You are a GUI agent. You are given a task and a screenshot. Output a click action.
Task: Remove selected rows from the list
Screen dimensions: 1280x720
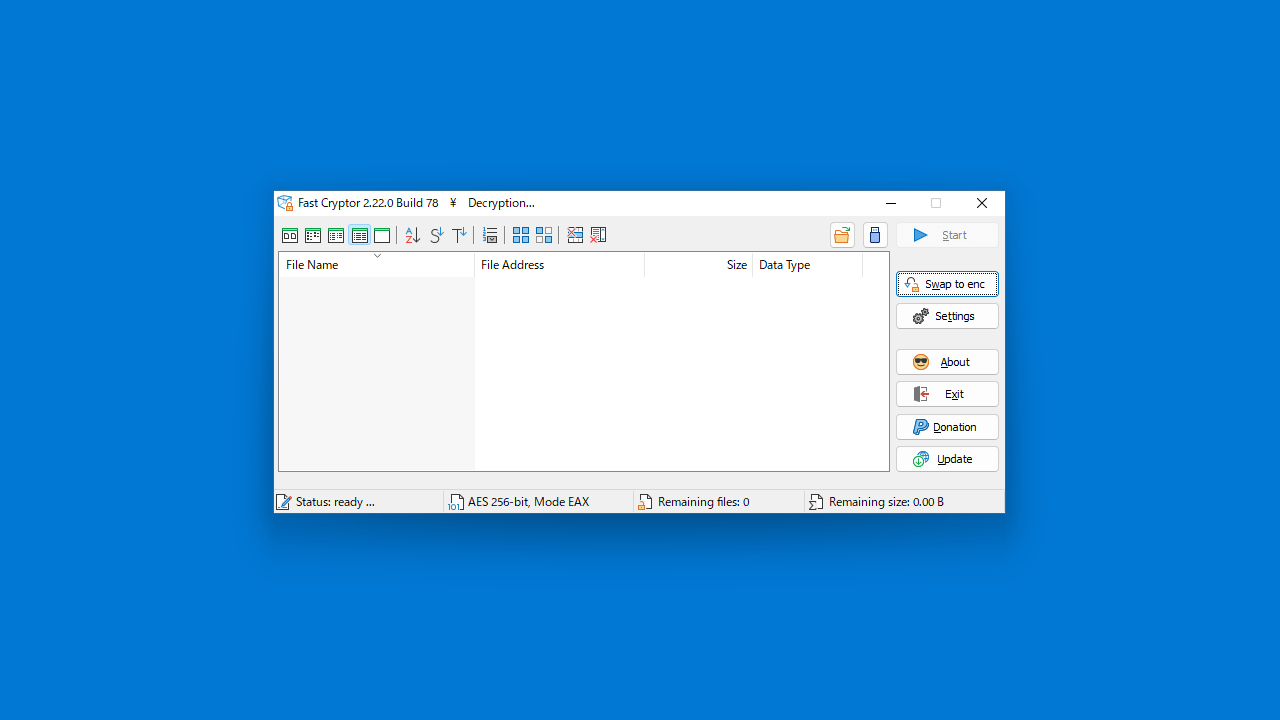click(575, 235)
